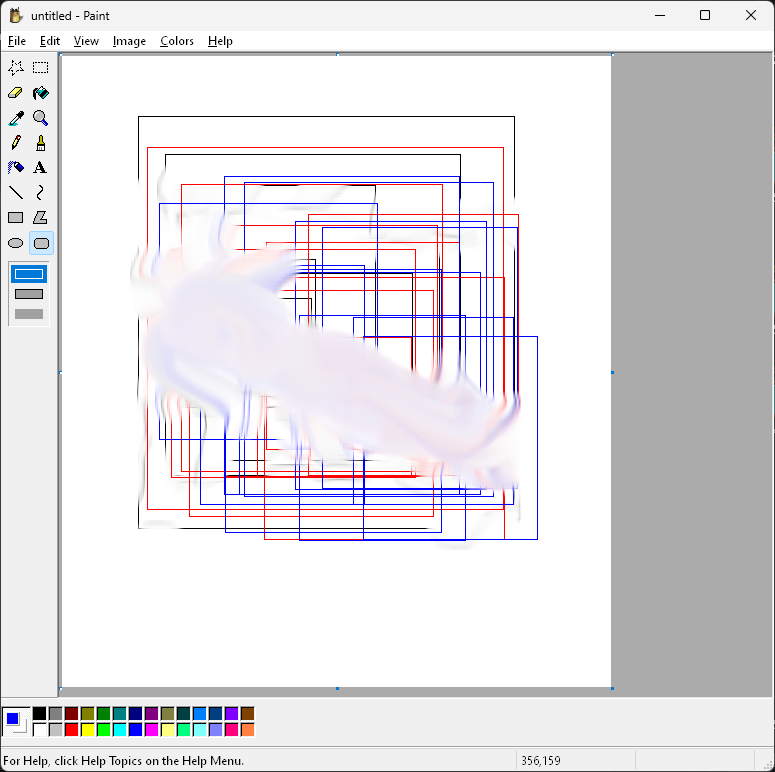Pick the bright red color swatch
This screenshot has height=772, width=775.
click(72, 729)
